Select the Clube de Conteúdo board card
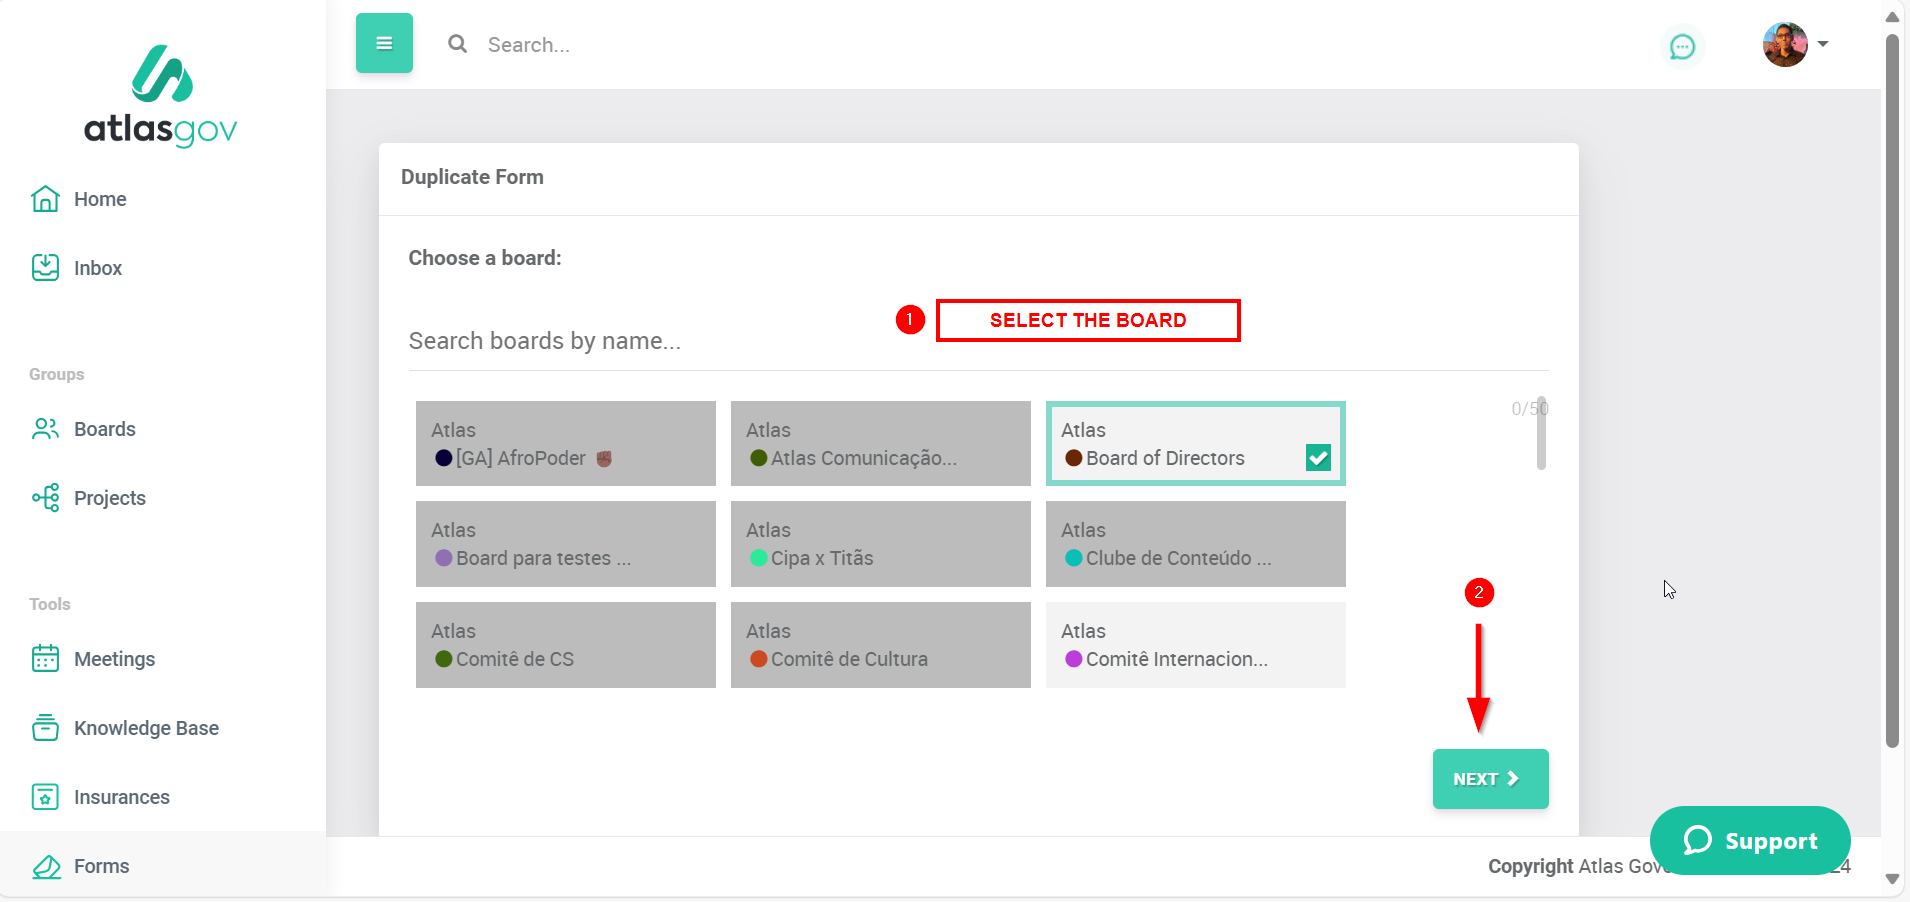The width and height of the screenshot is (1910, 902). (x=1196, y=544)
